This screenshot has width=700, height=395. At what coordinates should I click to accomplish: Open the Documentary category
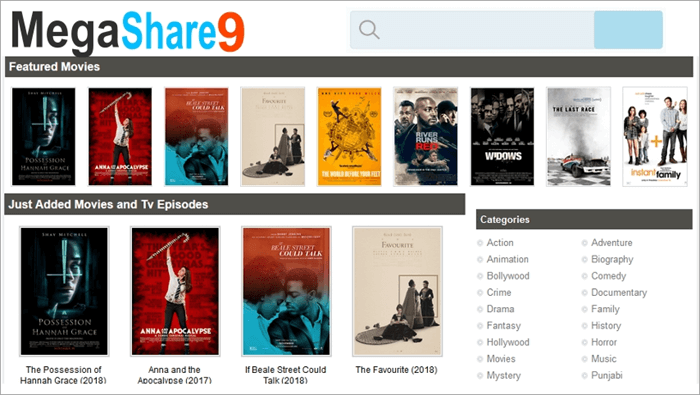click(619, 293)
